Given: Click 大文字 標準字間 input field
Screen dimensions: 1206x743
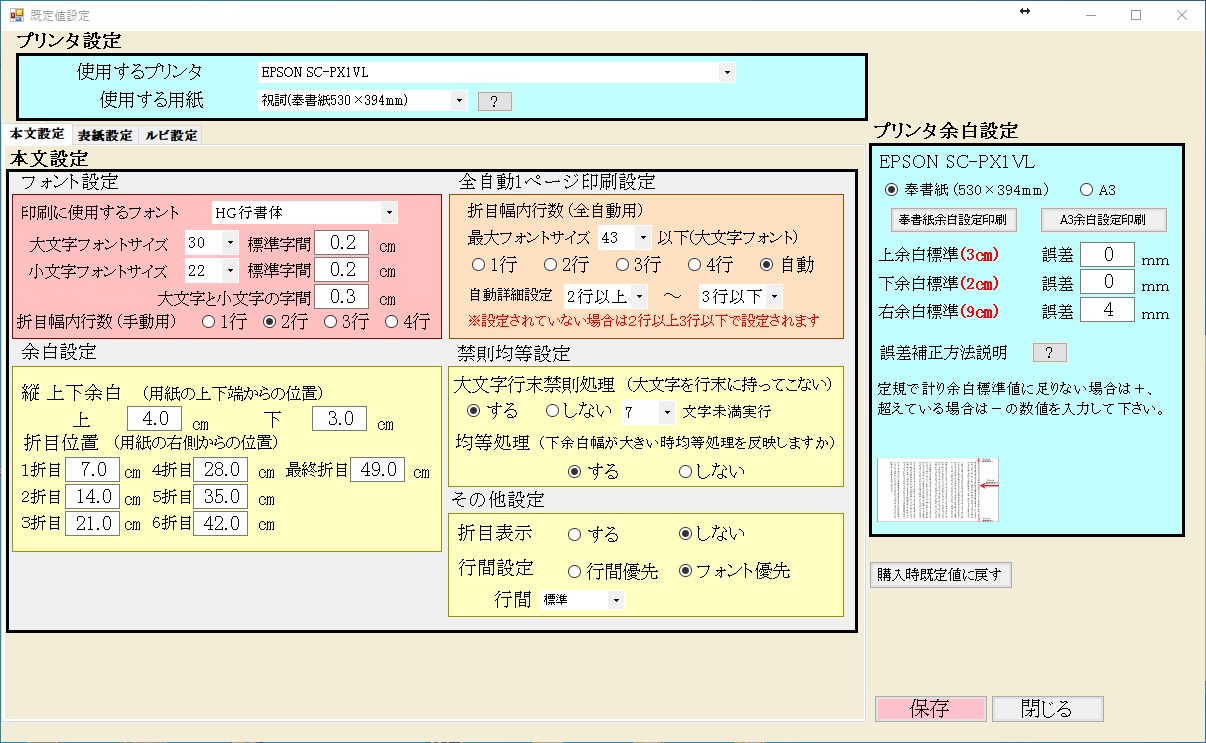Looking at the screenshot, I should [x=341, y=243].
